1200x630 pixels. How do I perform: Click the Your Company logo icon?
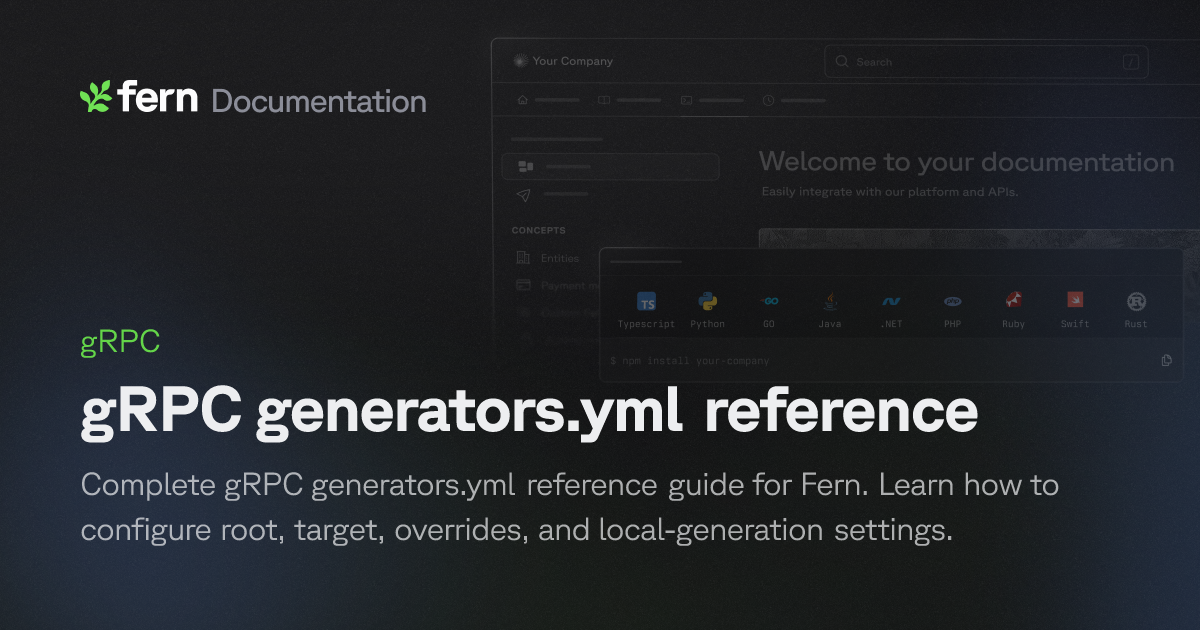[519, 61]
